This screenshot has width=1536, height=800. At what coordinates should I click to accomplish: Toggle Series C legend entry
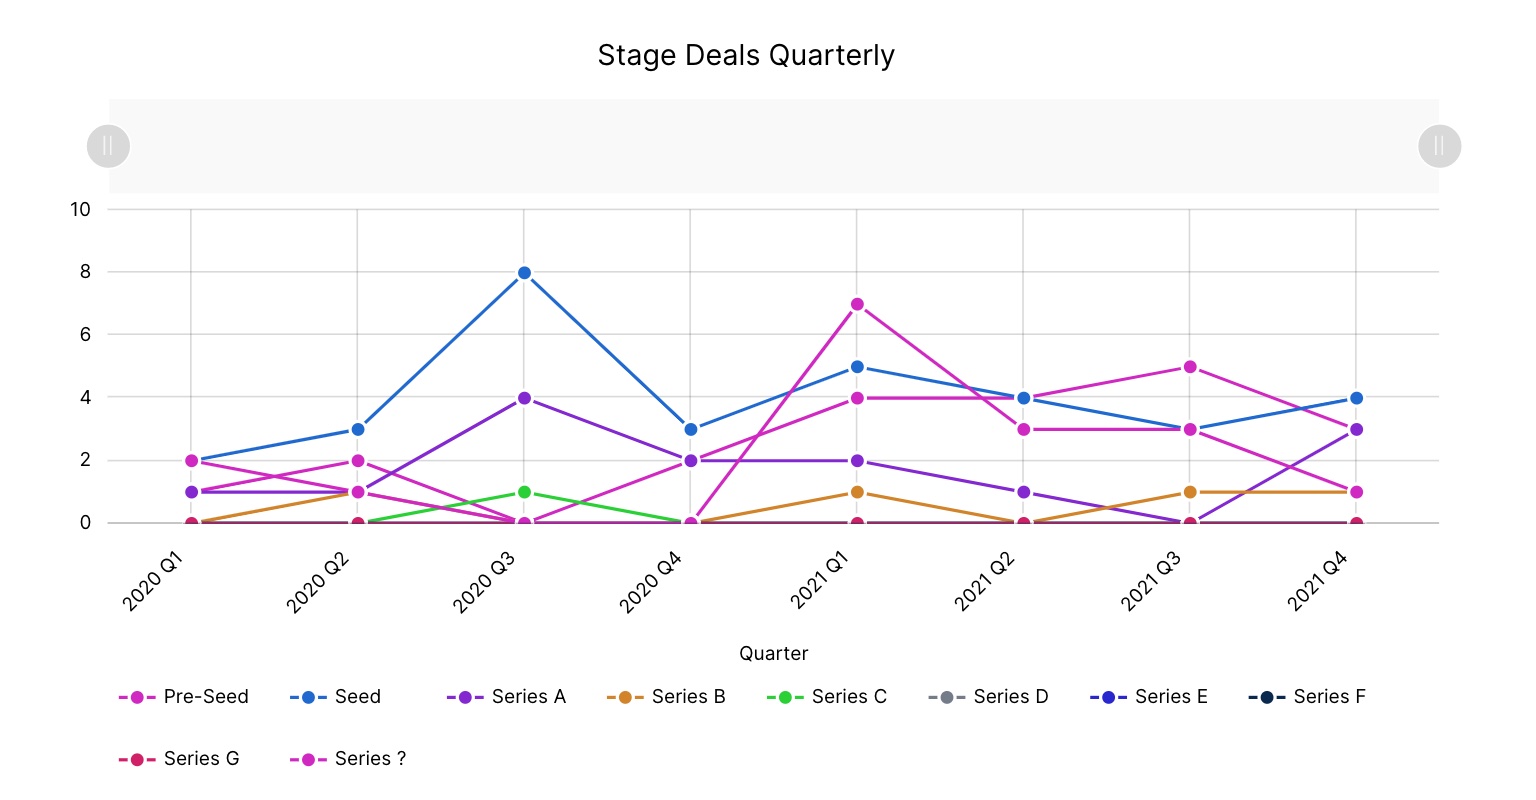(x=827, y=697)
